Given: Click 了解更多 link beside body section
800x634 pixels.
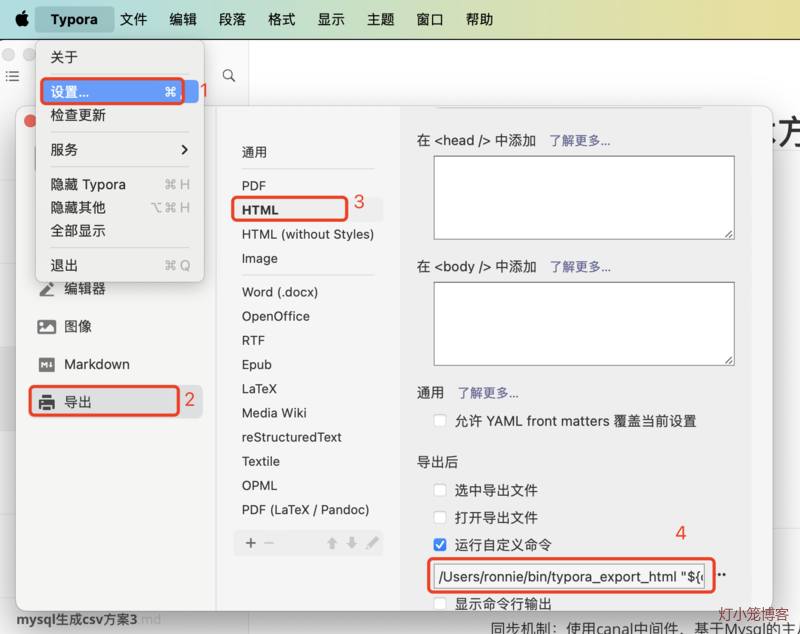Looking at the screenshot, I should coord(580,267).
